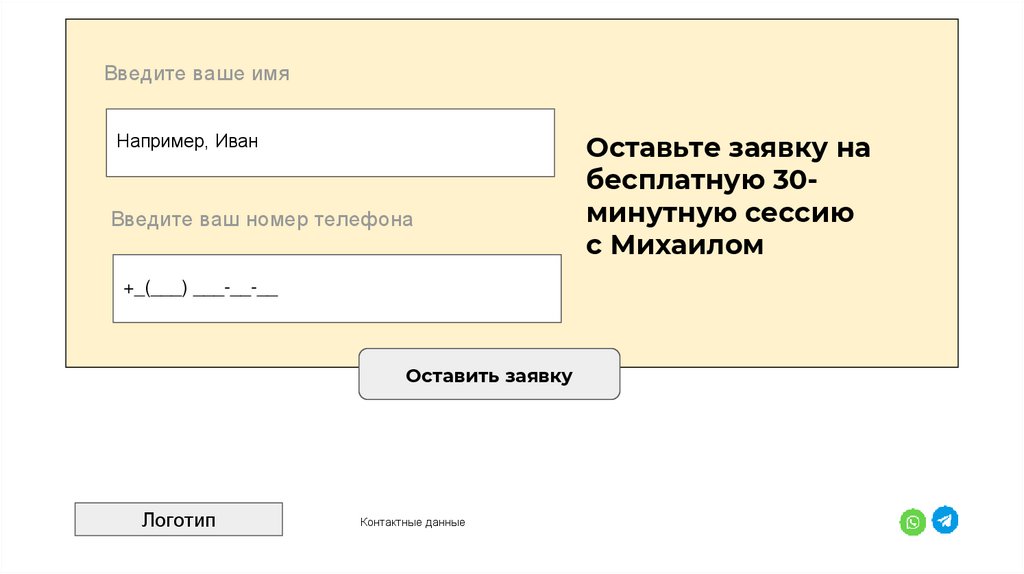
Task: Open the WhatsApp contact icon
Action: (x=912, y=522)
